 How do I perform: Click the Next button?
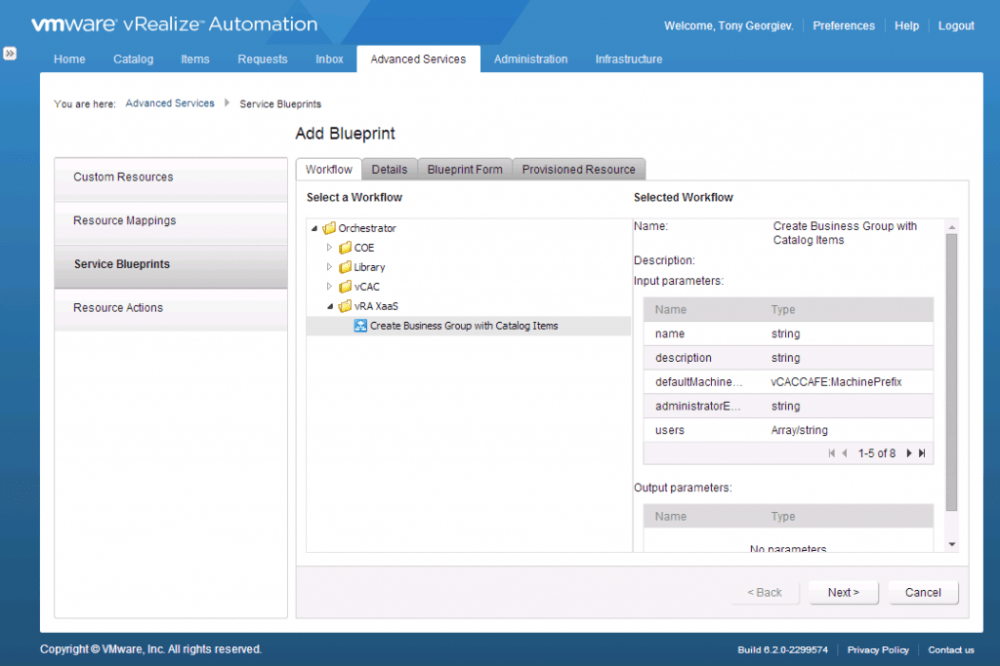click(843, 592)
